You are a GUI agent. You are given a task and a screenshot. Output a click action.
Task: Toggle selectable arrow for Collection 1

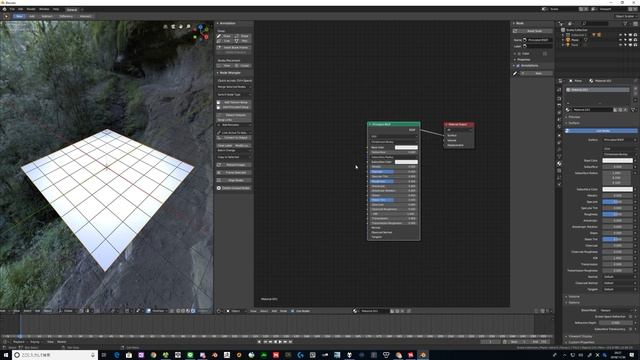(x=625, y=35)
